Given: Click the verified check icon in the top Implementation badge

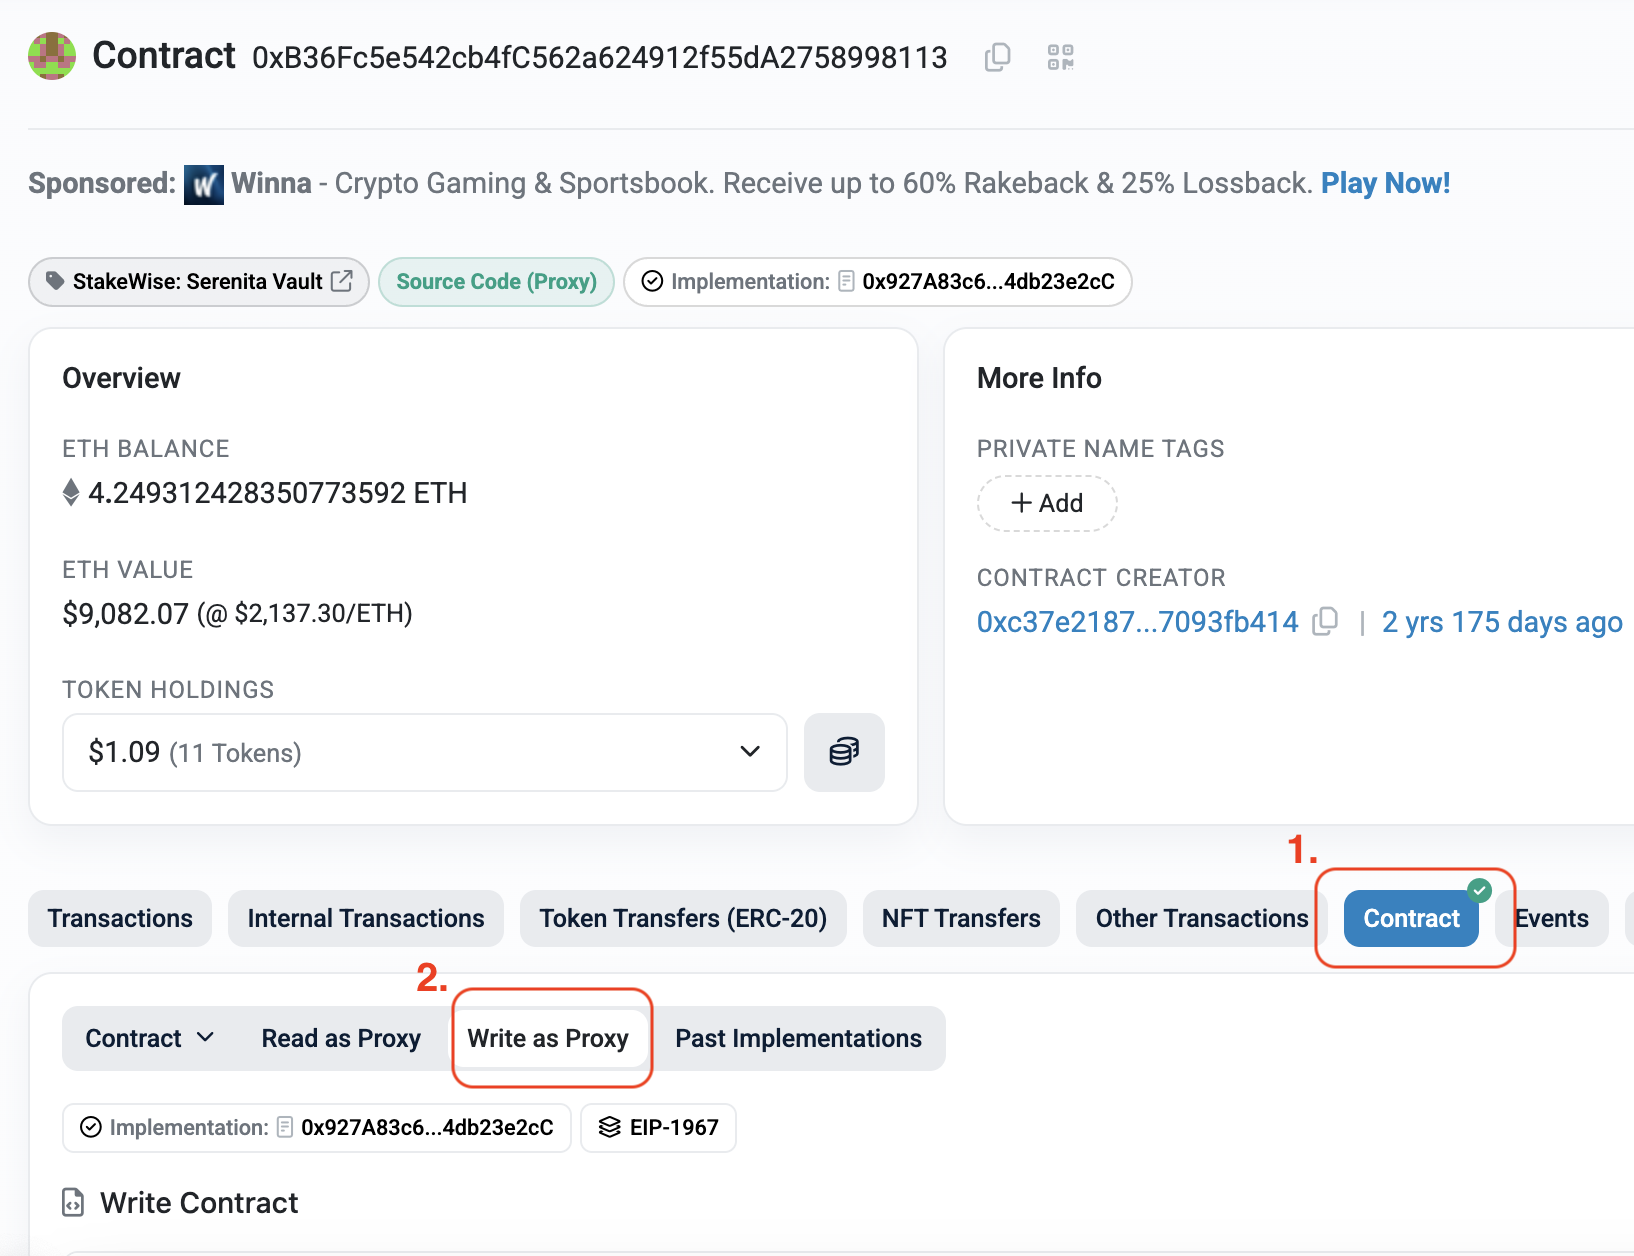Looking at the screenshot, I should [x=652, y=282].
